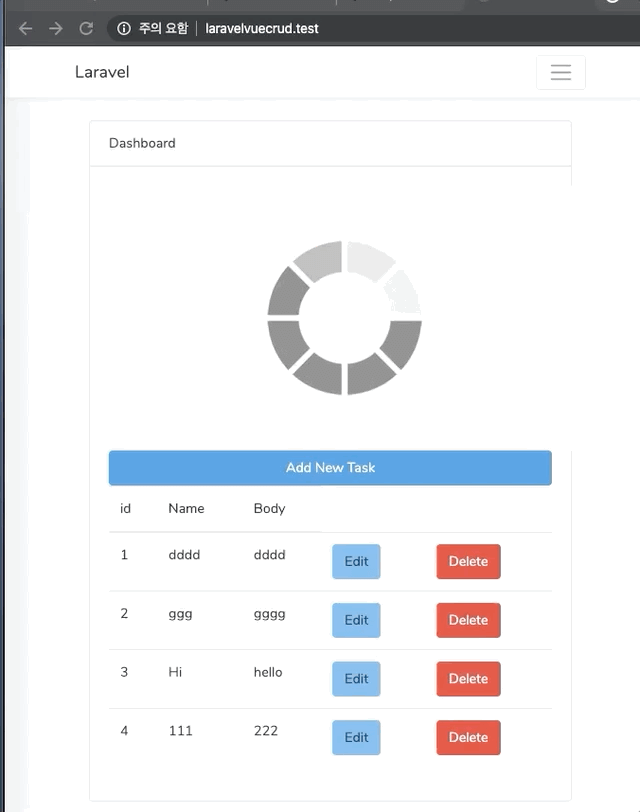The width and height of the screenshot is (640, 812).
Task: Edit the task named Hi
Action: point(356,678)
